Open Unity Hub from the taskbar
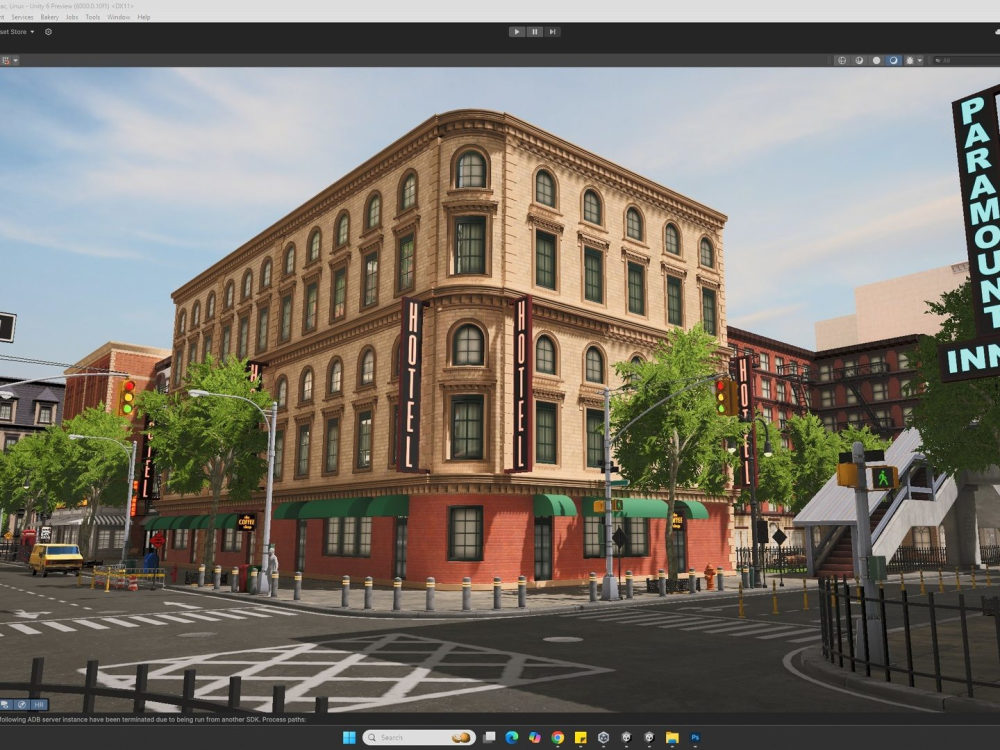Image resolution: width=1000 pixels, height=750 pixels. [603, 738]
